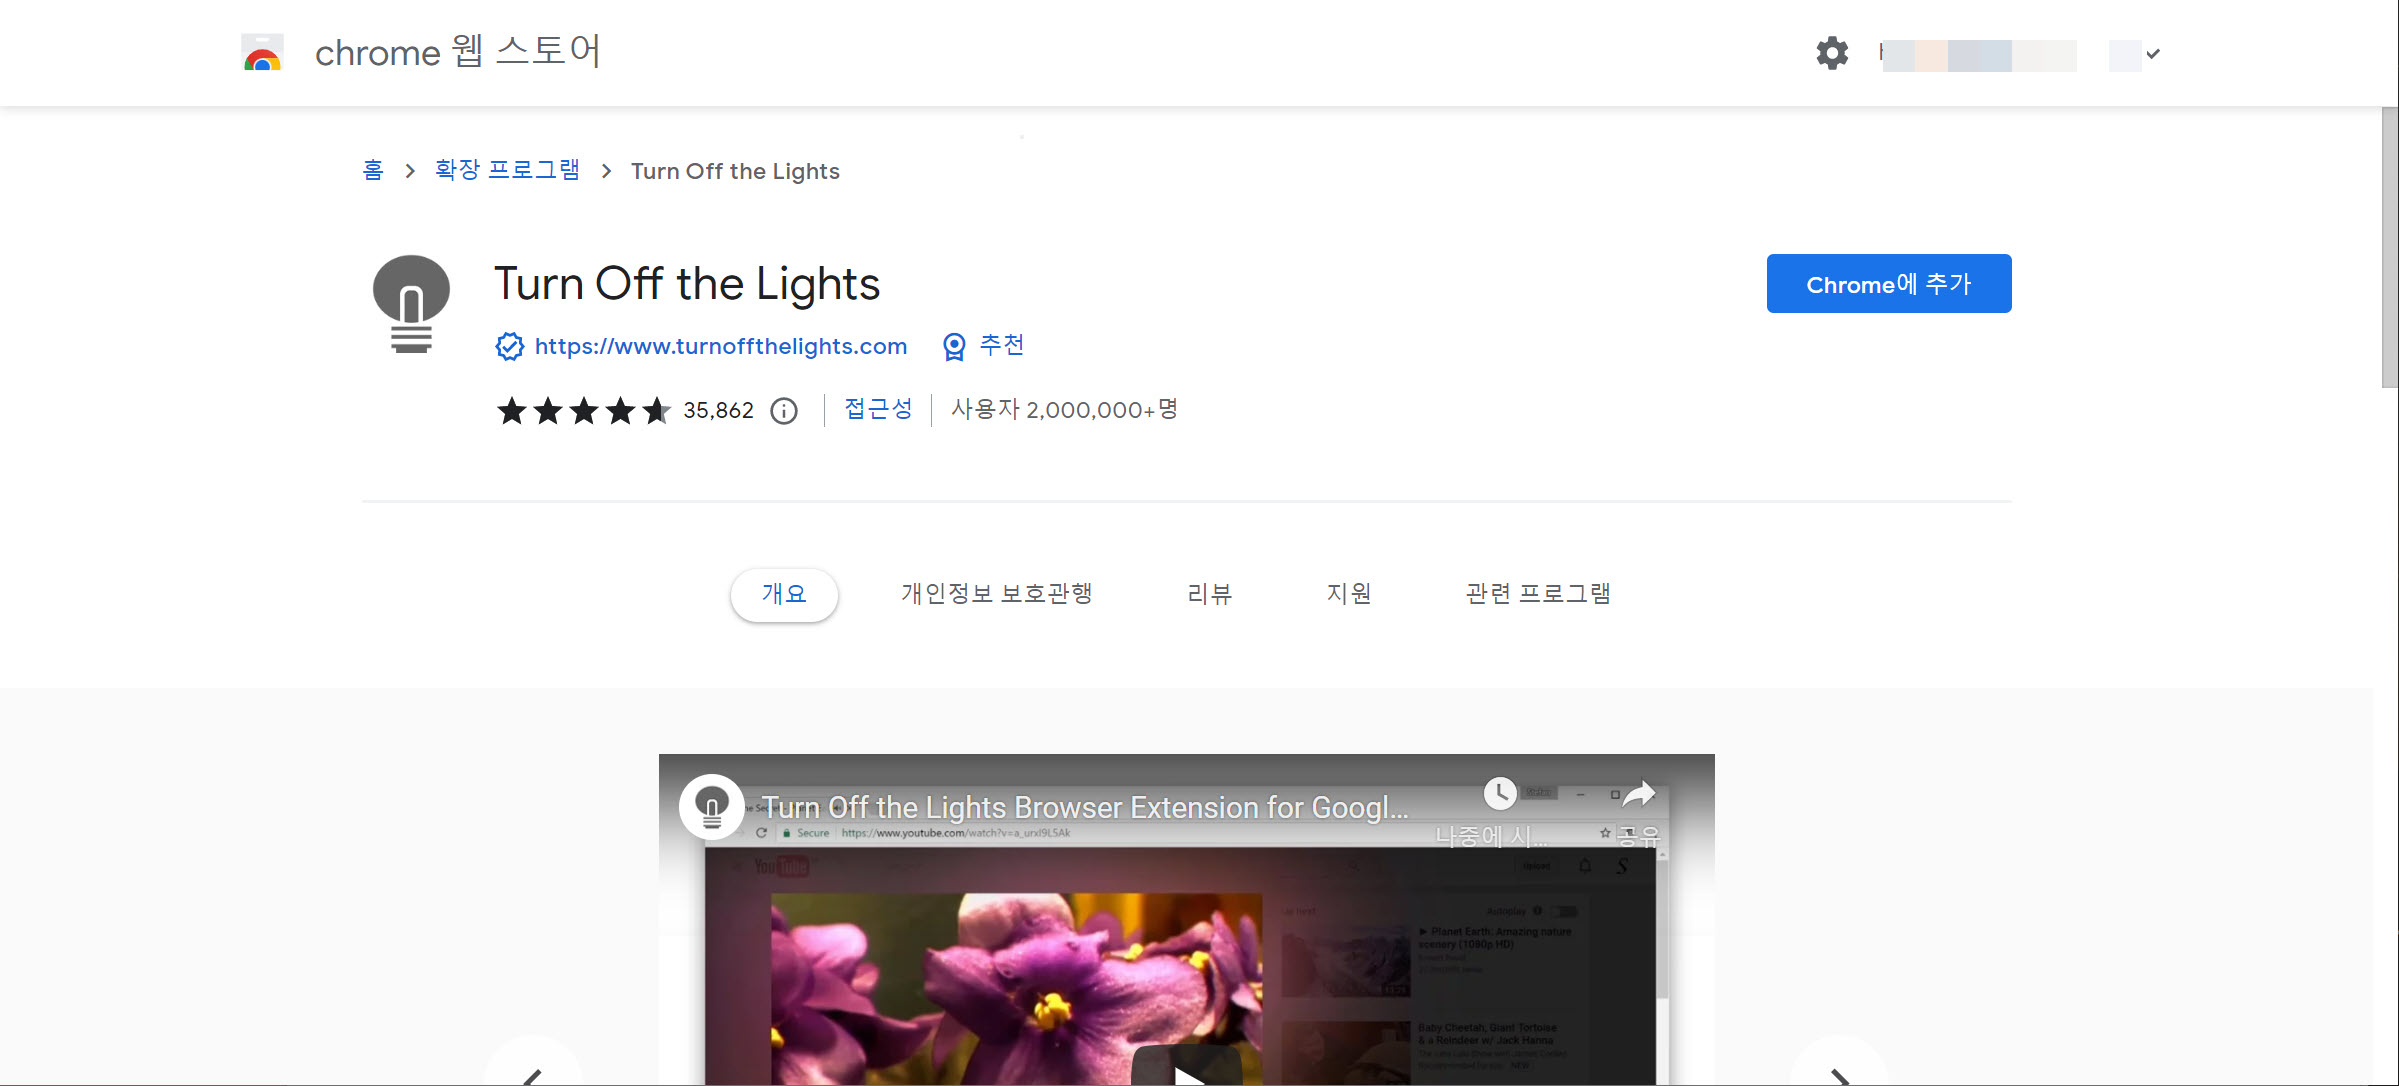Image resolution: width=2399 pixels, height=1086 pixels.
Task: Visit the turnoffthelights.com website link
Action: (x=720, y=346)
